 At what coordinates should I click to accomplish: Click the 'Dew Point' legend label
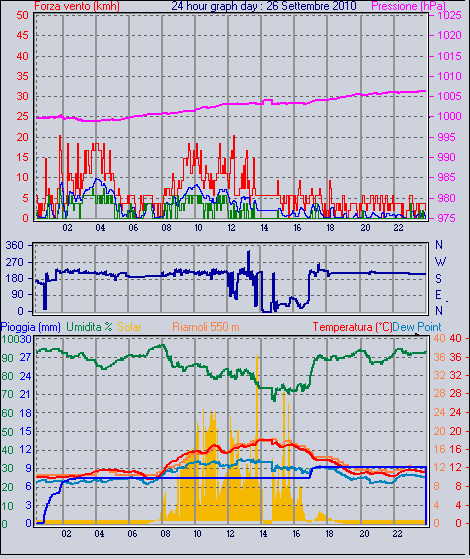tap(417, 327)
